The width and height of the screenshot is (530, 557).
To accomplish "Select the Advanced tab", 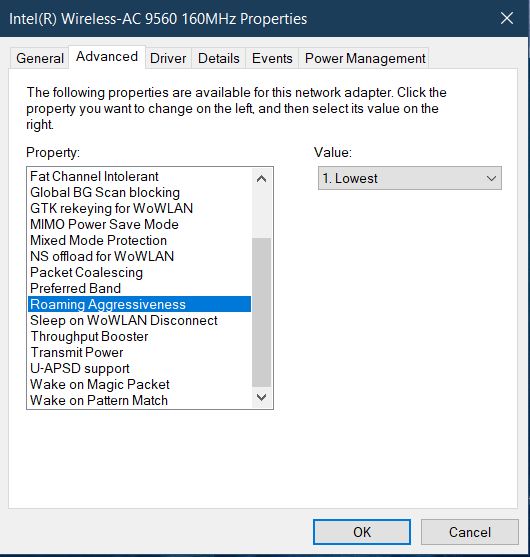I will tap(107, 57).
